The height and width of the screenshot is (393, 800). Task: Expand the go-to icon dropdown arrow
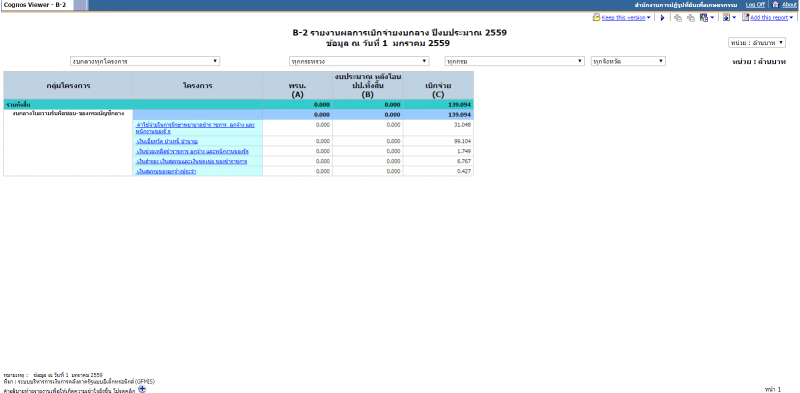712,17
